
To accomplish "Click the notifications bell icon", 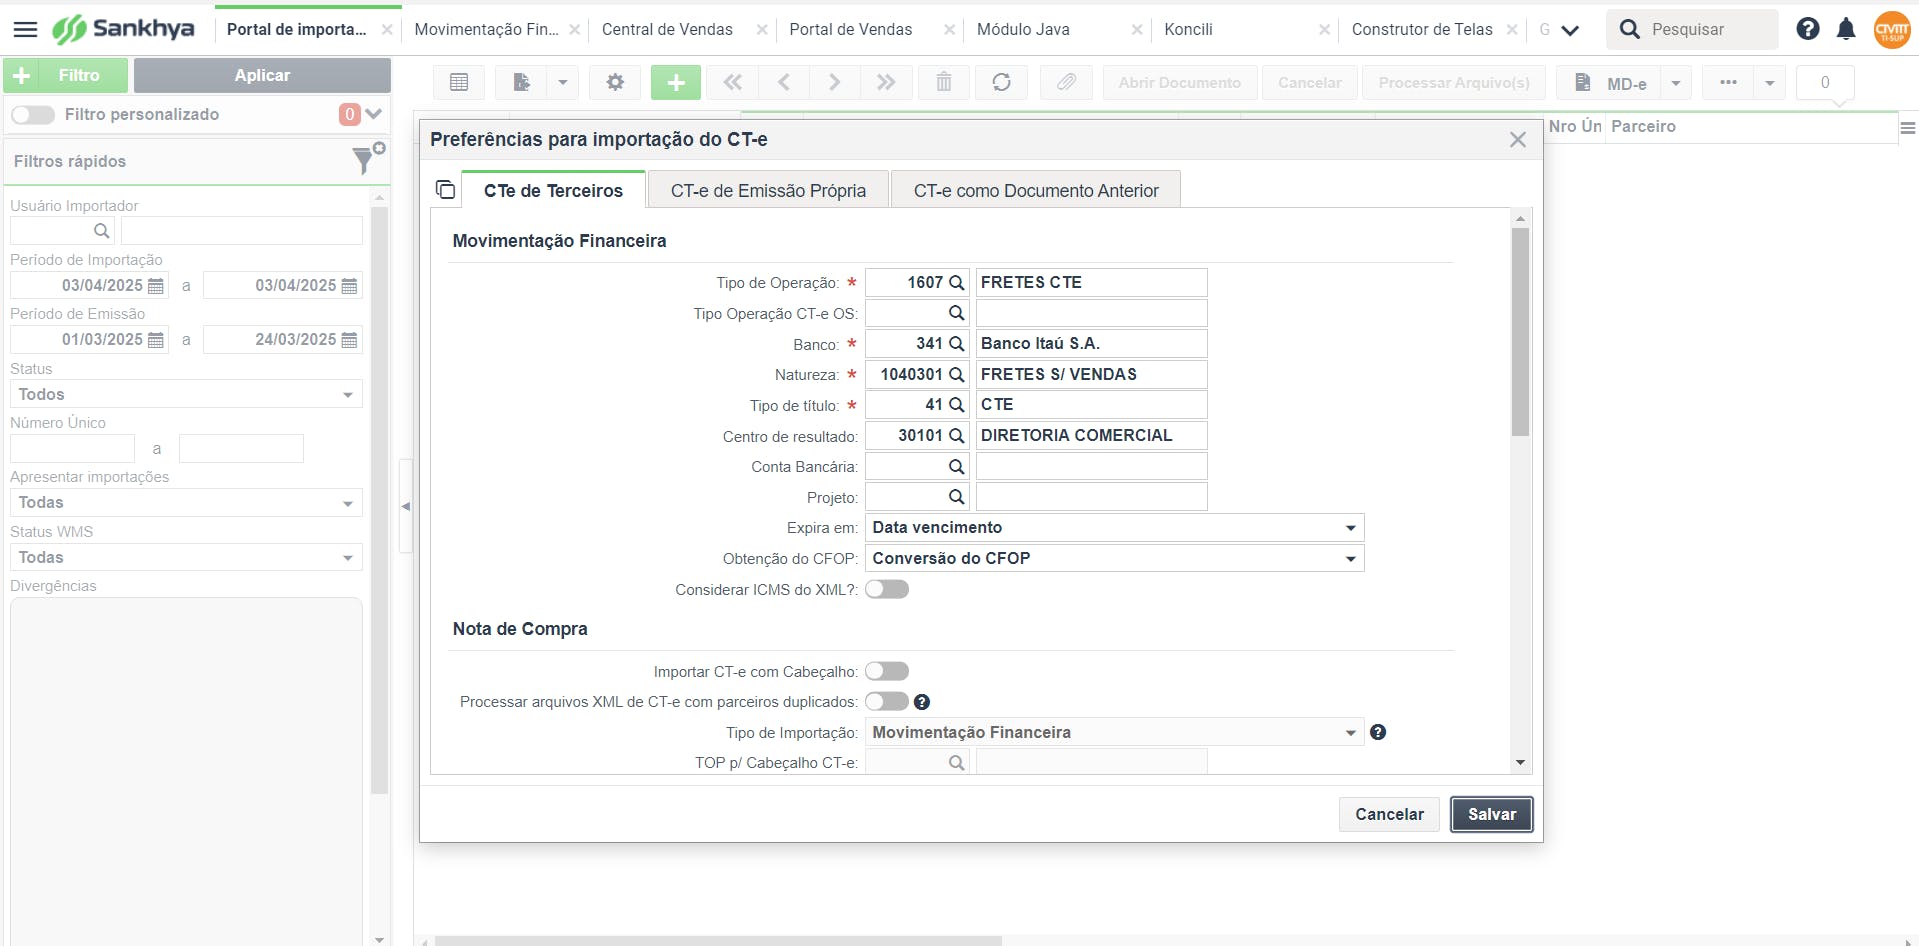I will point(1846,30).
